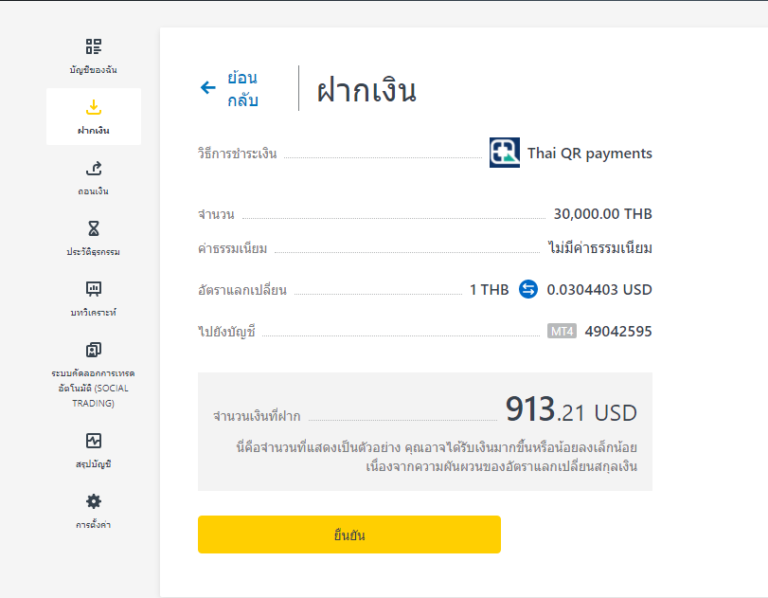The image size is (768, 598).
Task: Open the account summary chart icon
Action: click(x=94, y=441)
